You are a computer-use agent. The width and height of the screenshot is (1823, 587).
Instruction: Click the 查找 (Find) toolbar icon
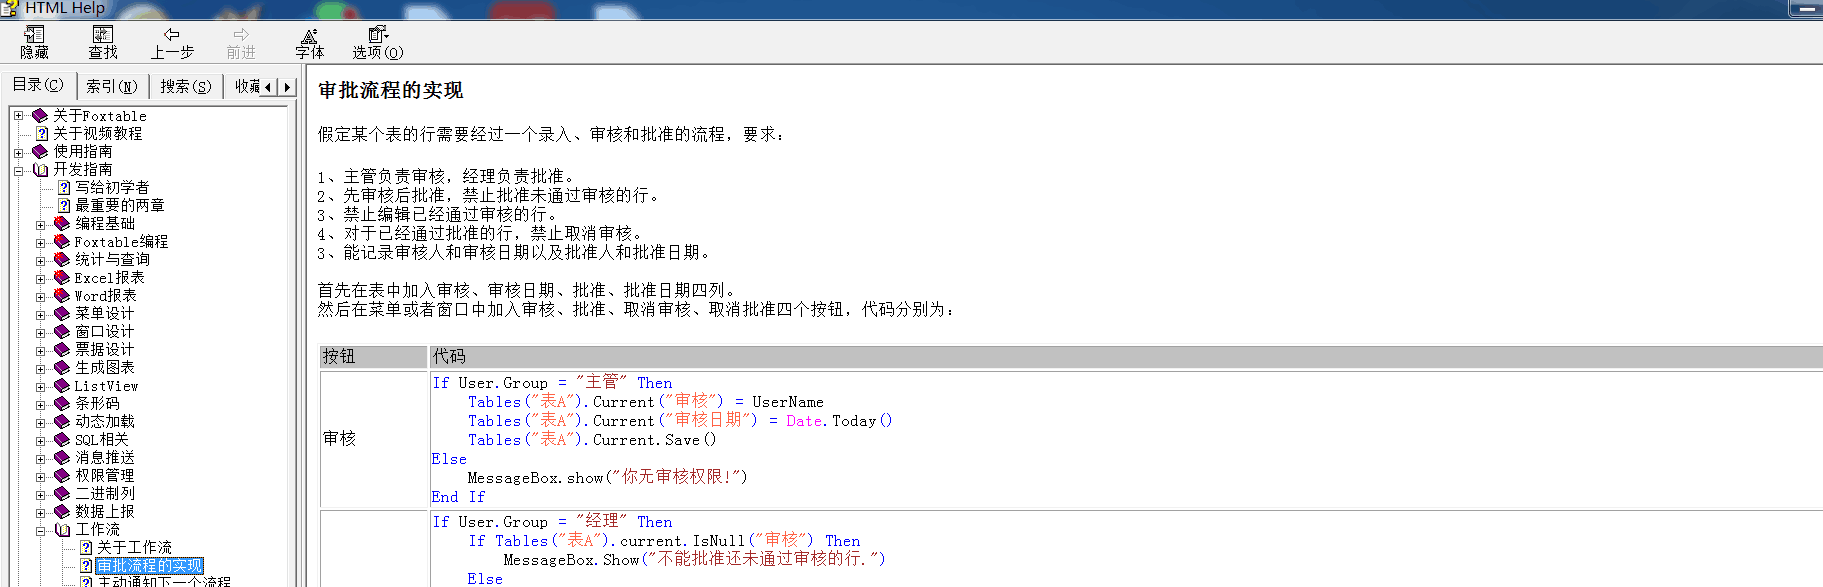pos(103,42)
